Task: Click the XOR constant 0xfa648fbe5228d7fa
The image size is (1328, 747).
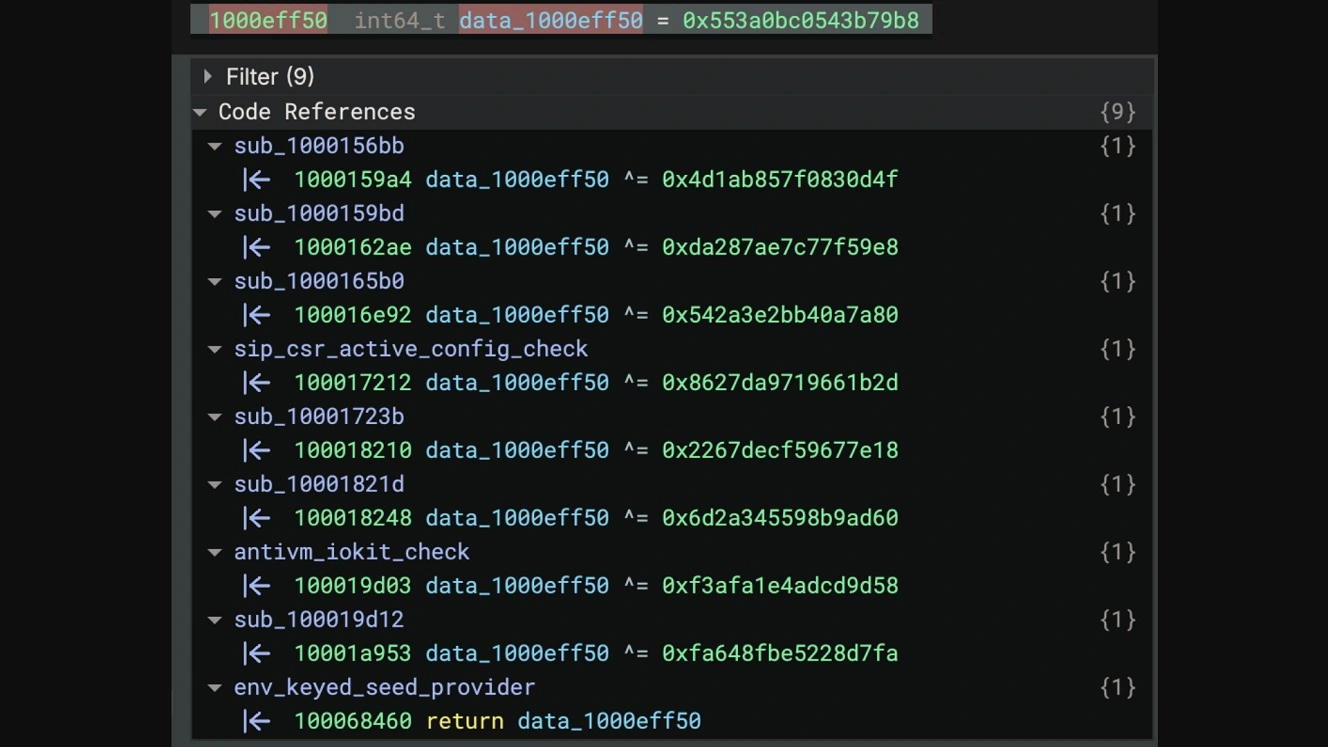Action: pos(780,653)
